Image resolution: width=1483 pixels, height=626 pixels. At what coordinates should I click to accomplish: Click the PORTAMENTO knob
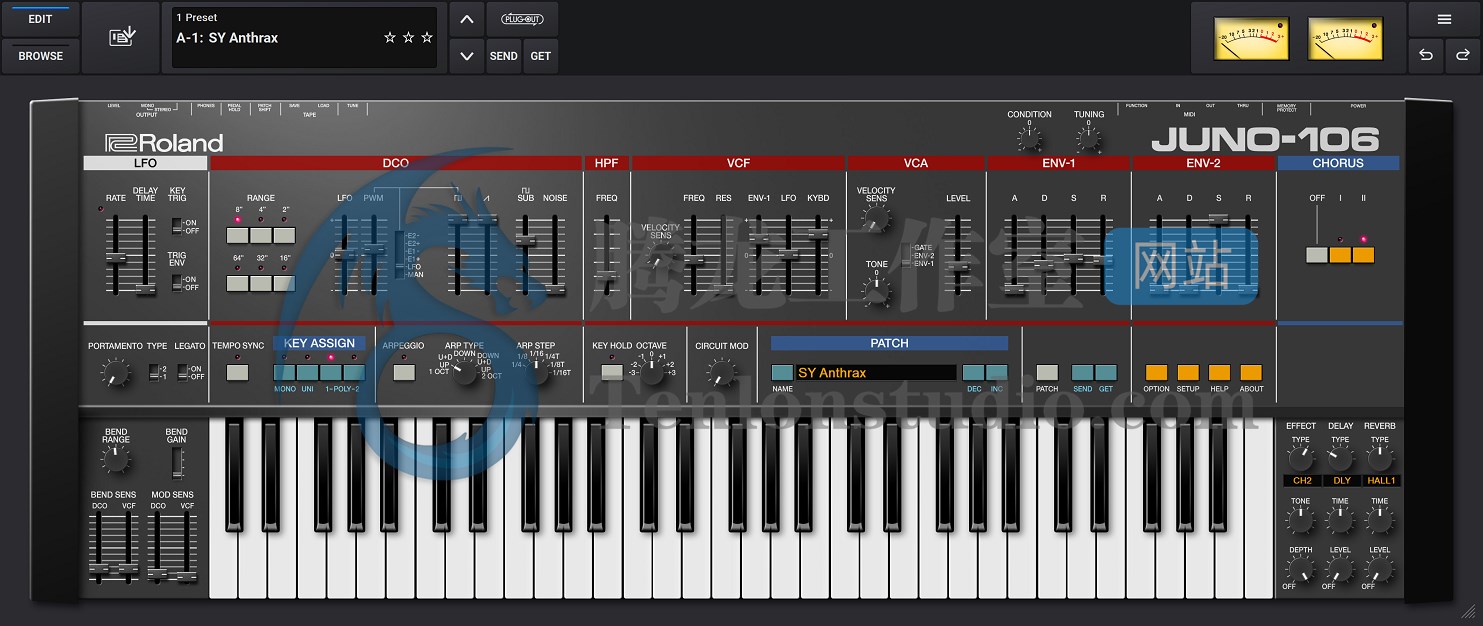pyautogui.click(x=115, y=374)
